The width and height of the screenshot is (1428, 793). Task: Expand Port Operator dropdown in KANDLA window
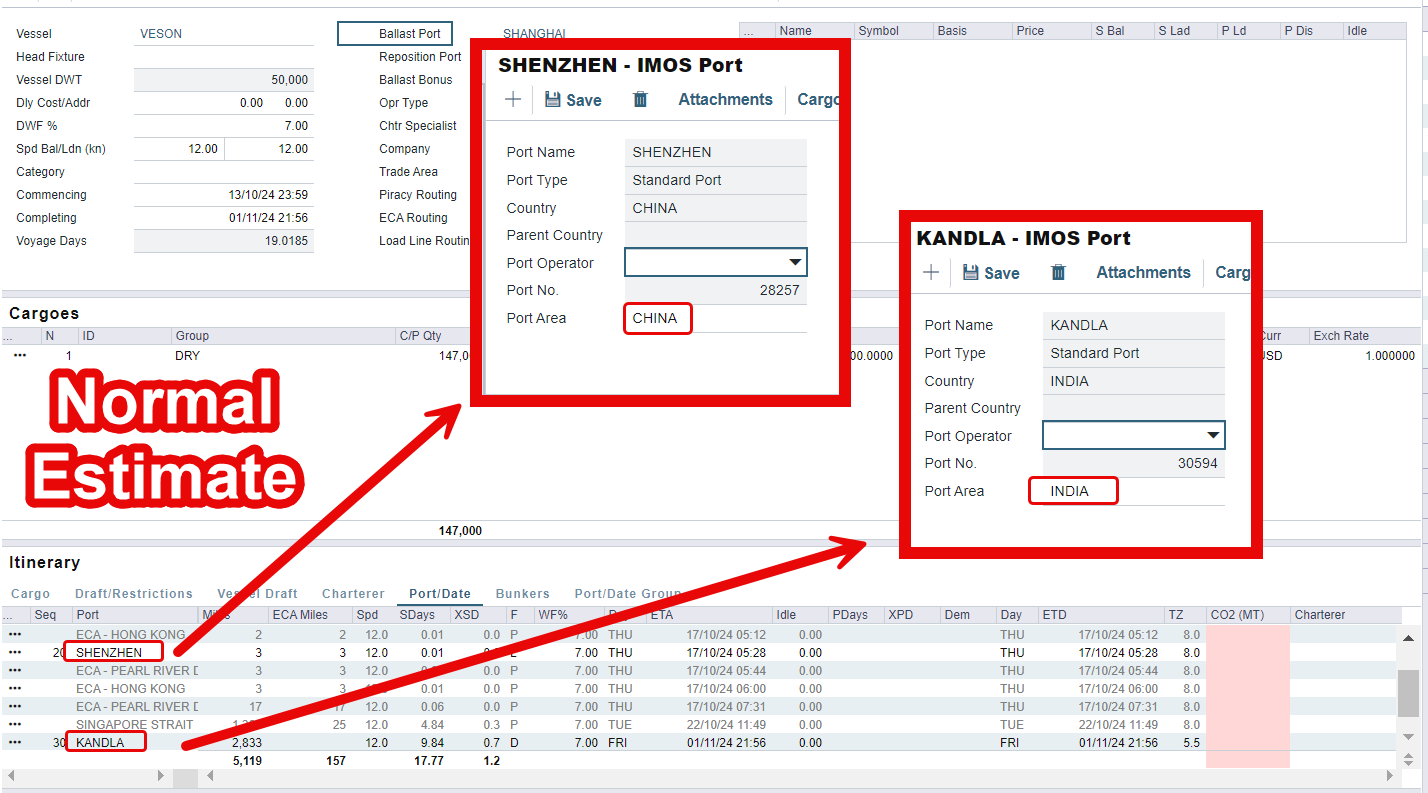pyautogui.click(x=1213, y=436)
